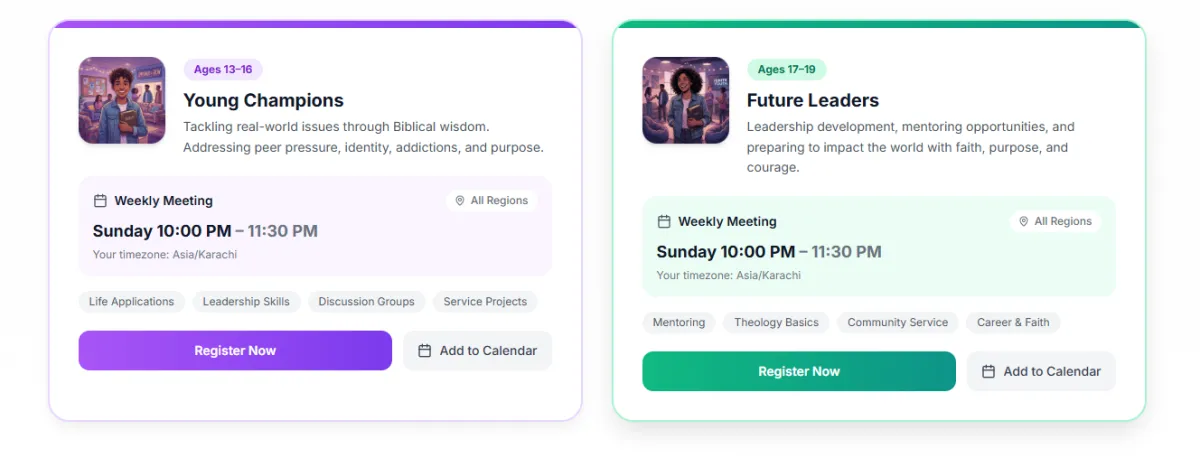Select the Discussion Groups tag

[366, 302]
